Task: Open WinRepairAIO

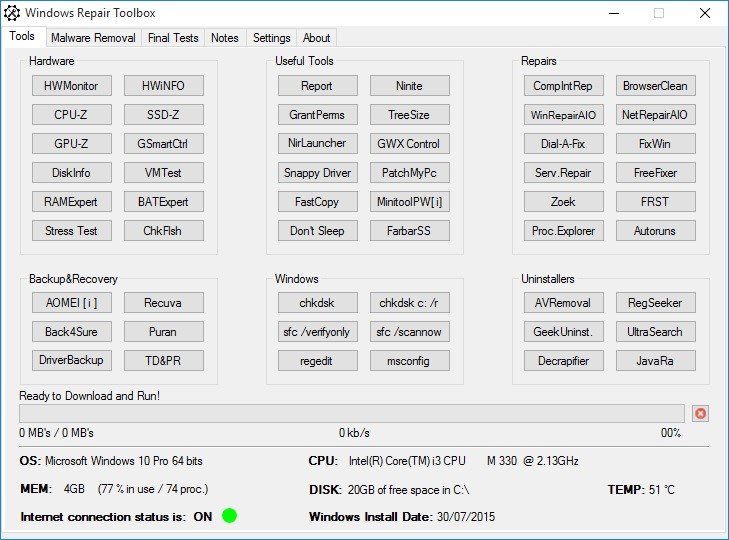Action: click(x=563, y=114)
